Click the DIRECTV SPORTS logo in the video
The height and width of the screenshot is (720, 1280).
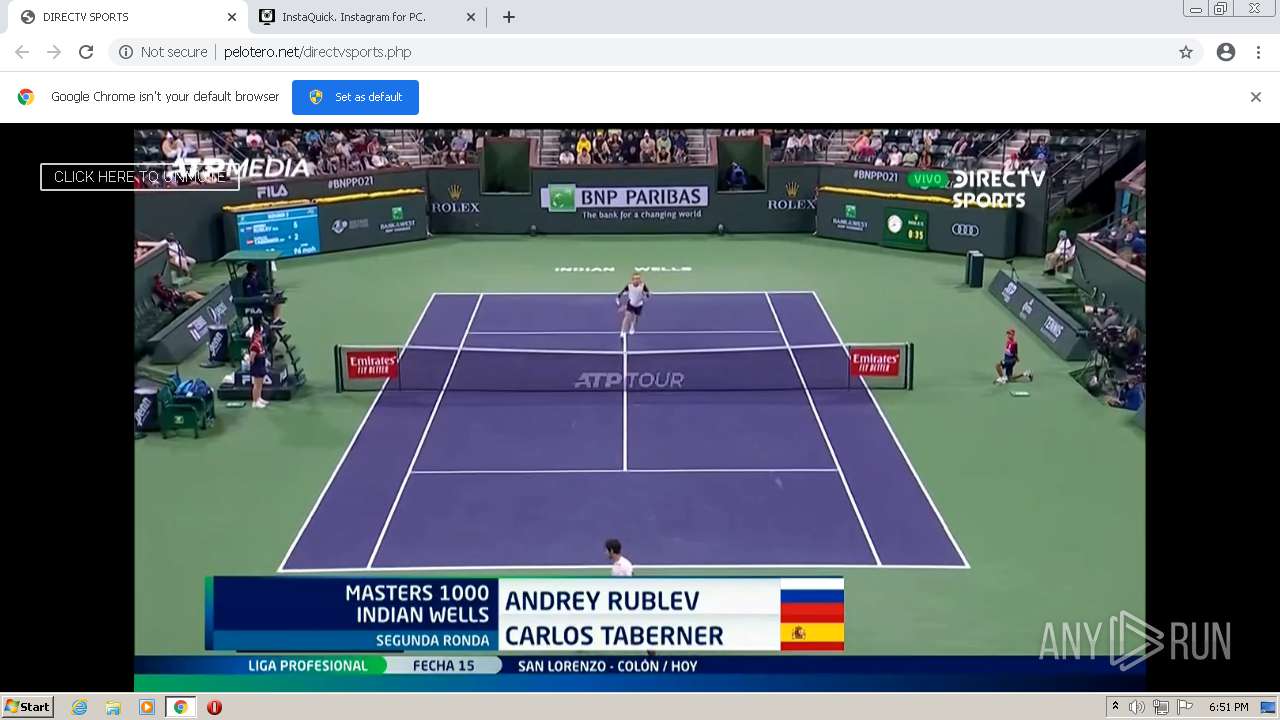(x=998, y=188)
